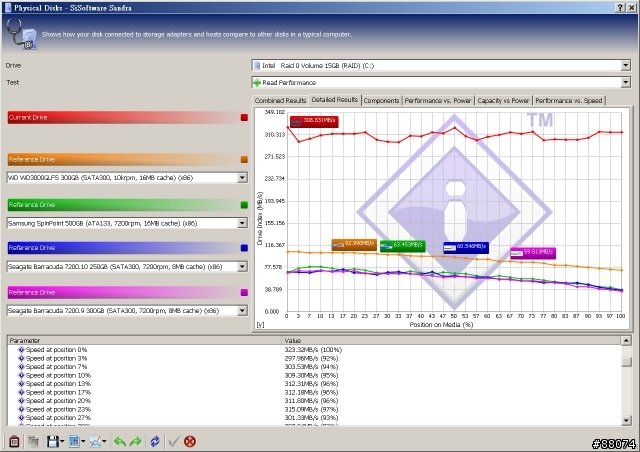
Task: Click the Parameter column header
Action: [144, 340]
